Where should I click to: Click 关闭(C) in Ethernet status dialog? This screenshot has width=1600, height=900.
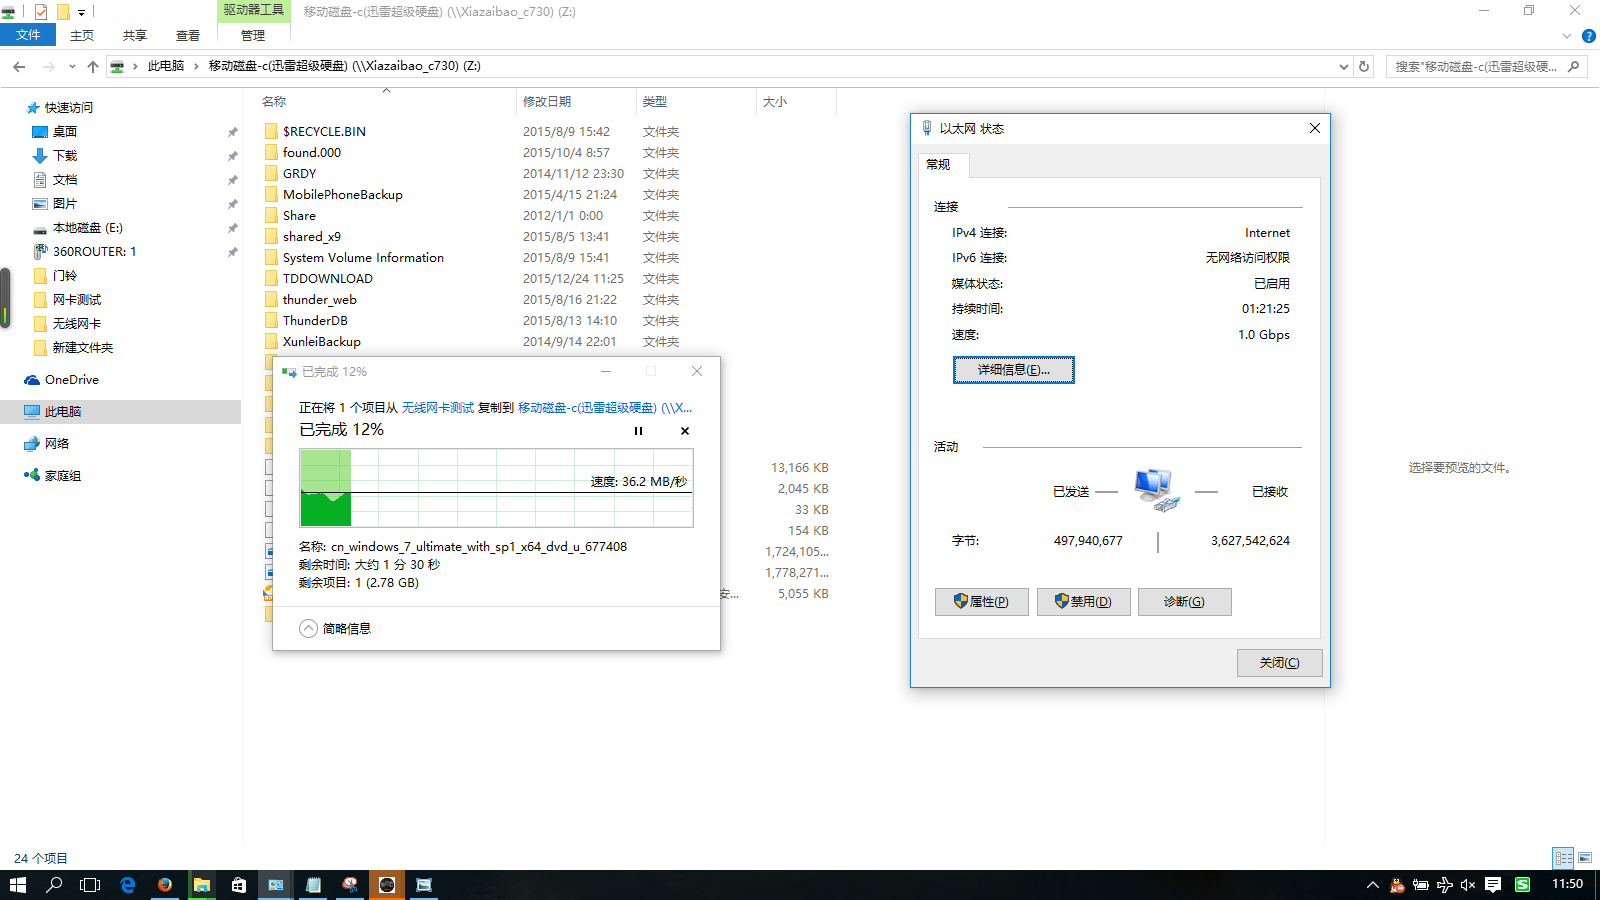coord(1279,663)
